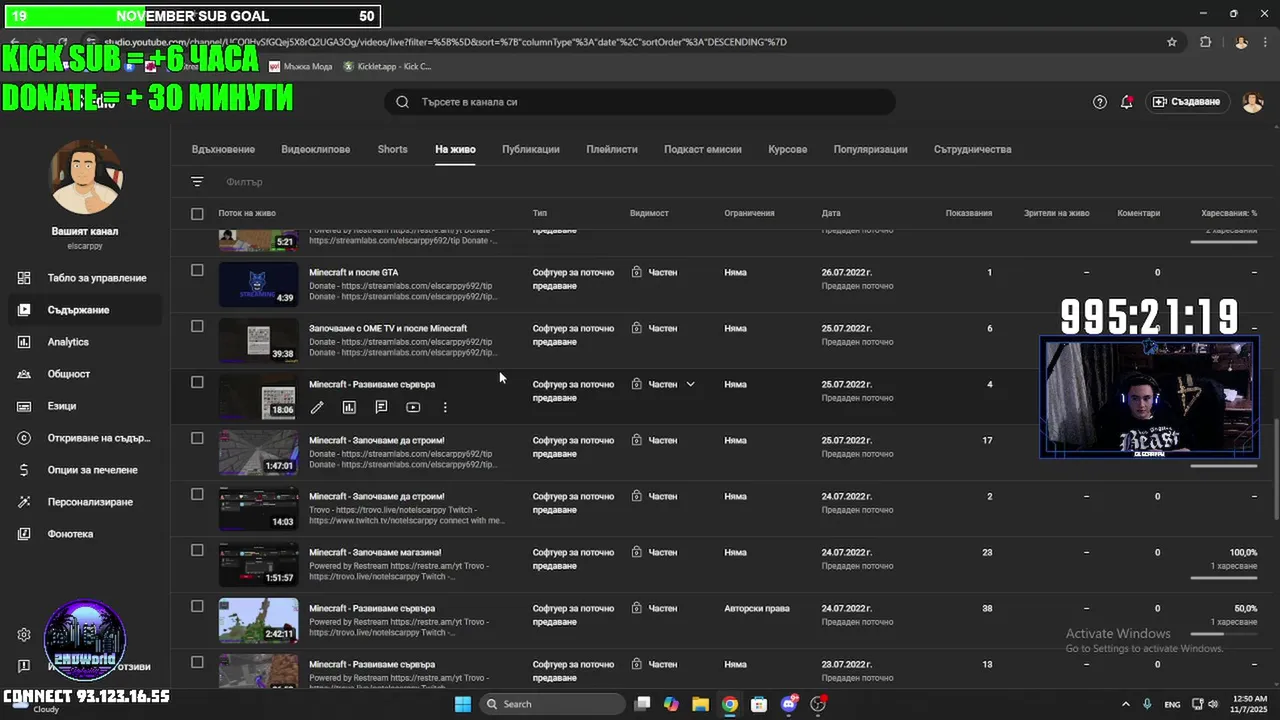Switch to the Видеоклипове tab
1280x720 pixels.
[x=316, y=149]
